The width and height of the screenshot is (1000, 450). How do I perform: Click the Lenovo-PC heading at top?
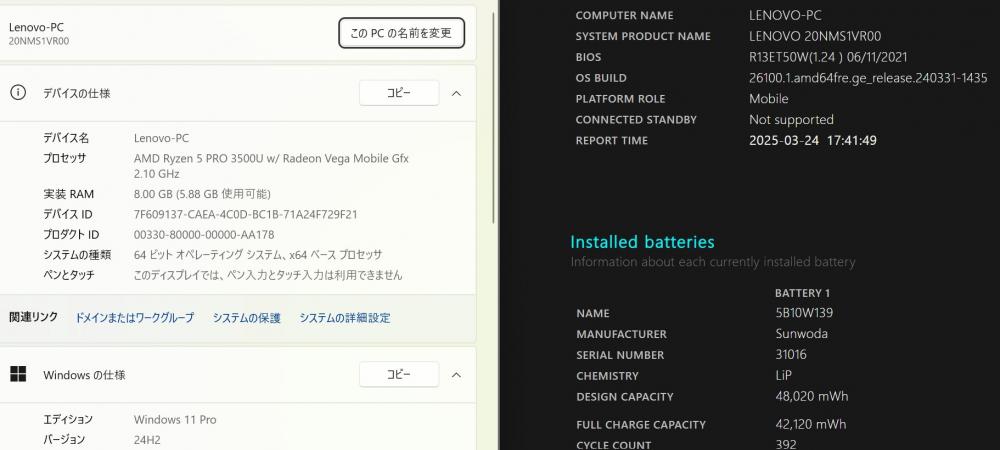36,27
